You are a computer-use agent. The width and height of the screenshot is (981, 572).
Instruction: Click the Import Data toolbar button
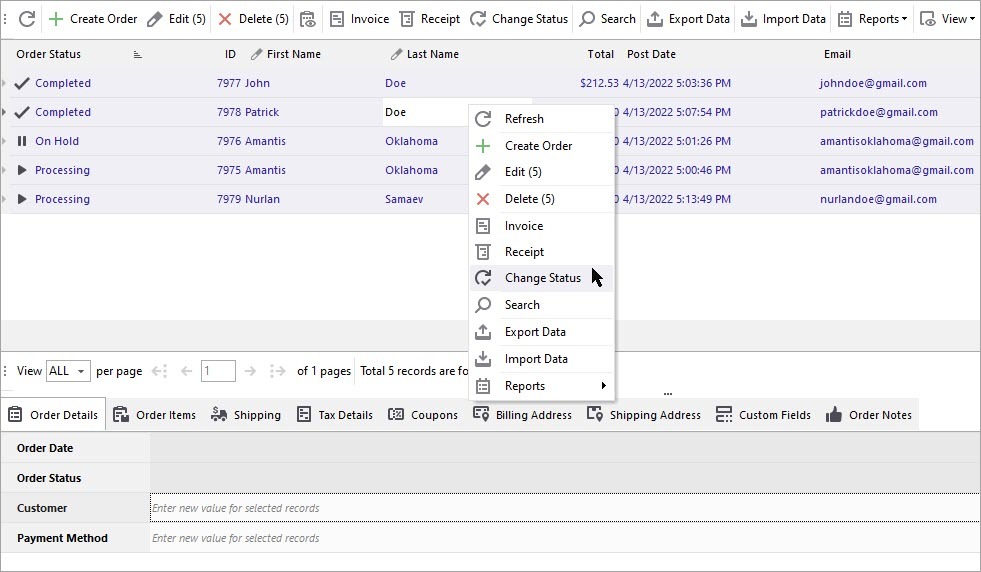click(784, 19)
